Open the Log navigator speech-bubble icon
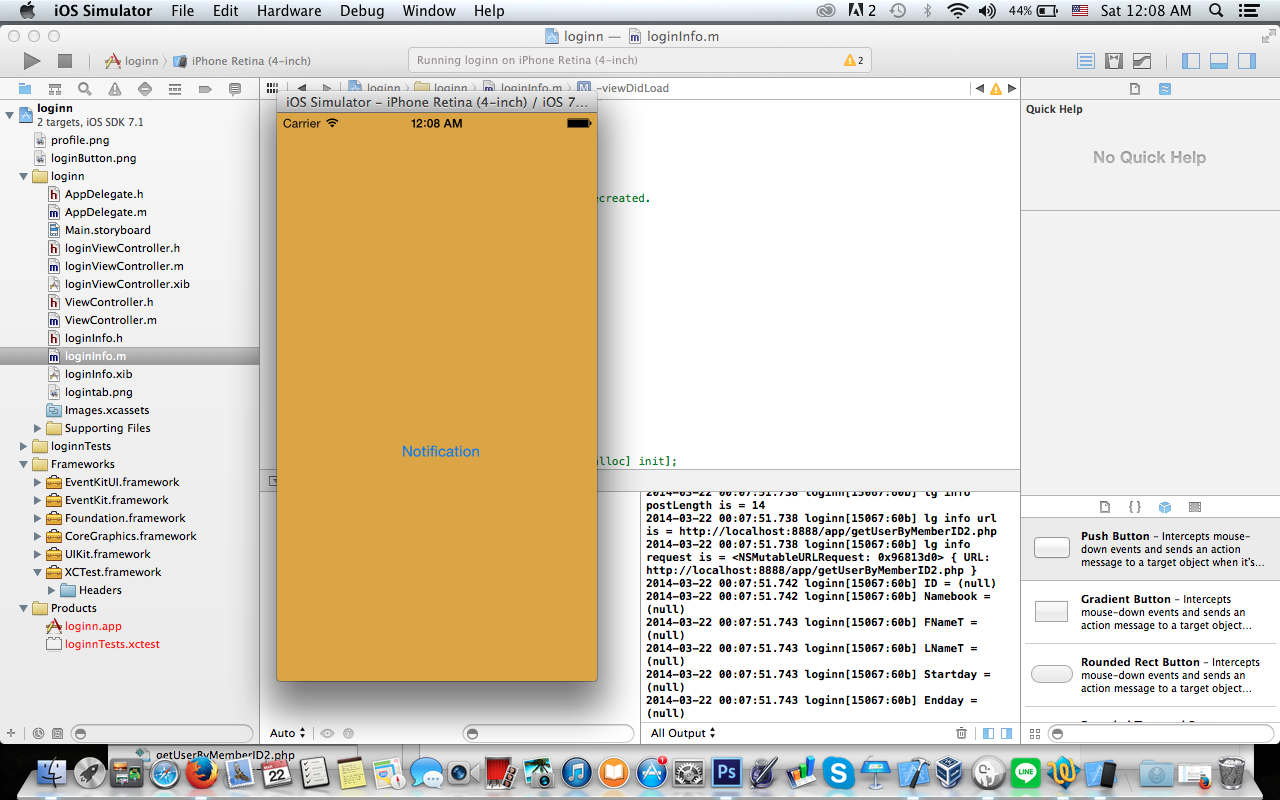This screenshot has width=1280, height=800. tap(235, 89)
